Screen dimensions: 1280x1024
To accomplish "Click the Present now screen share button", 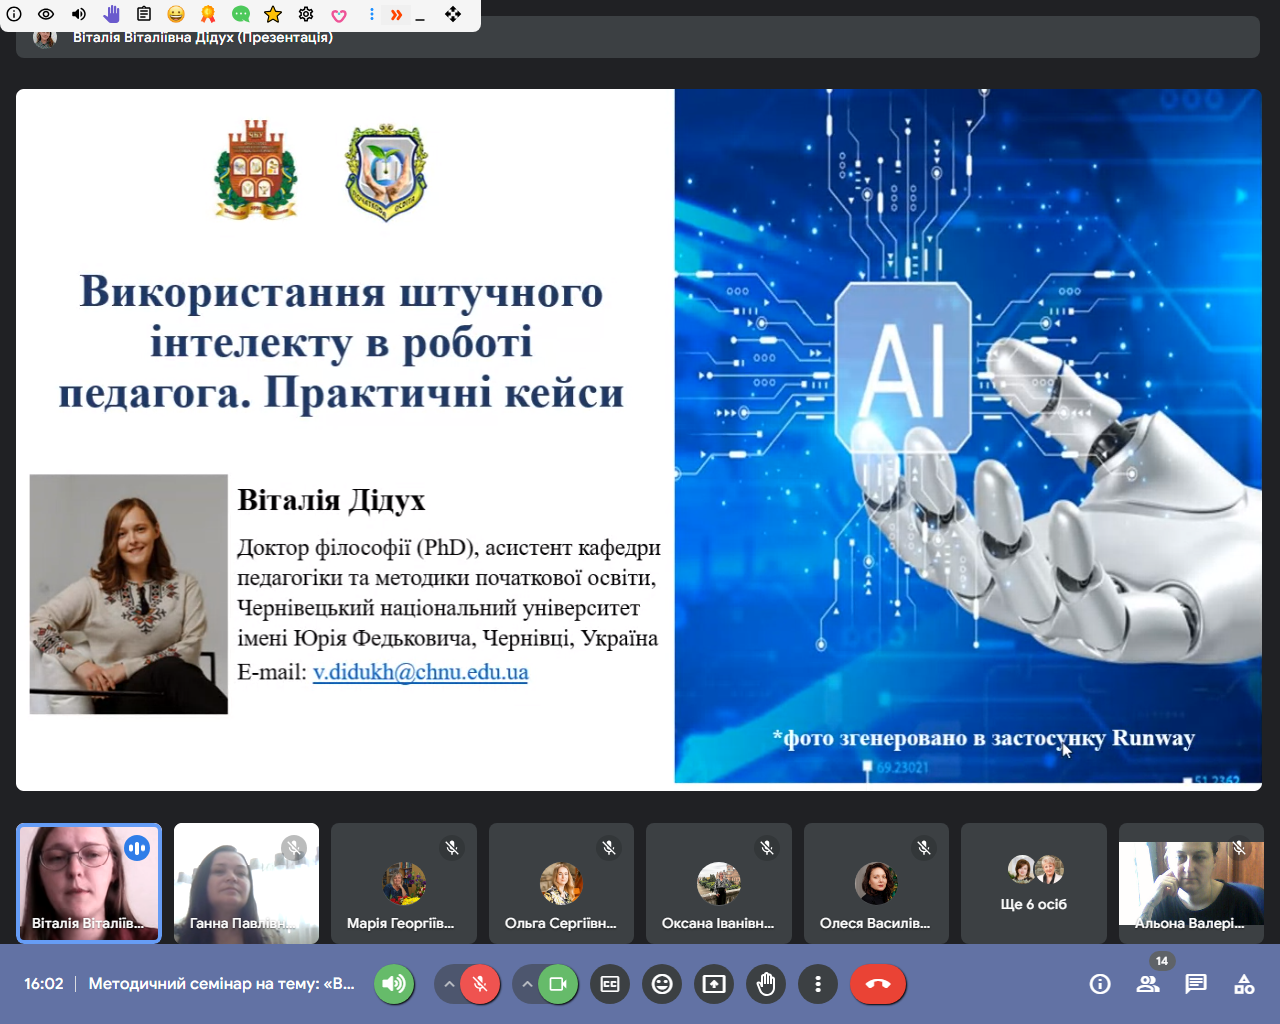I will point(714,984).
